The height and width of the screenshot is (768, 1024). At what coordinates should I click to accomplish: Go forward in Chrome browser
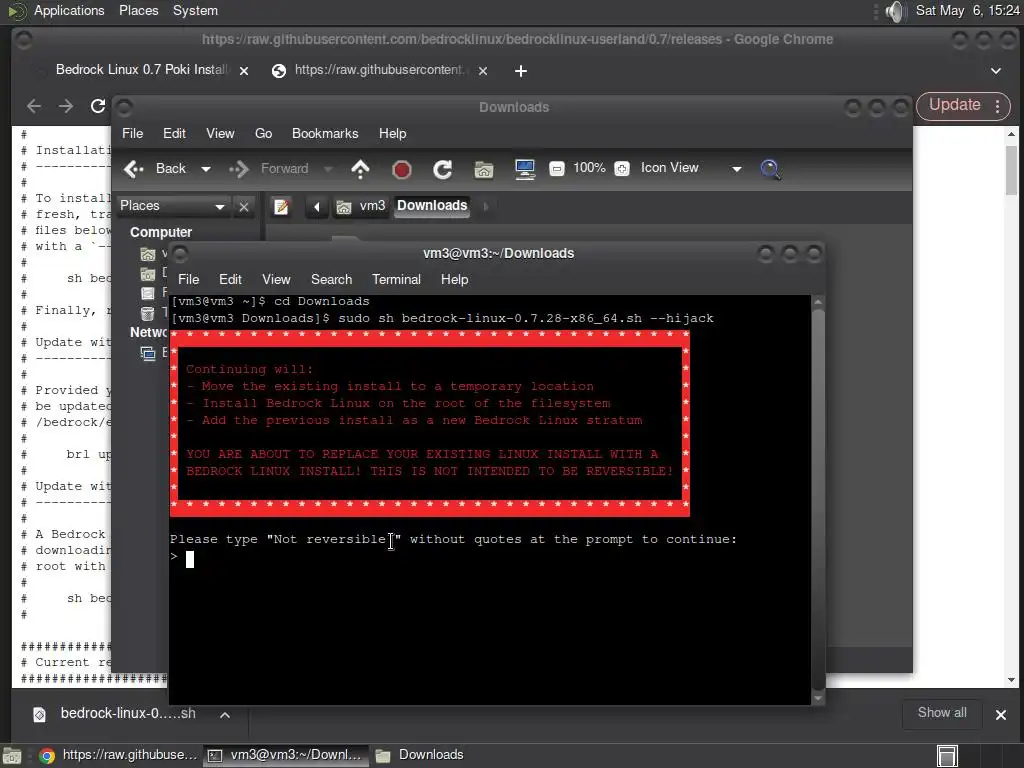[x=66, y=106]
